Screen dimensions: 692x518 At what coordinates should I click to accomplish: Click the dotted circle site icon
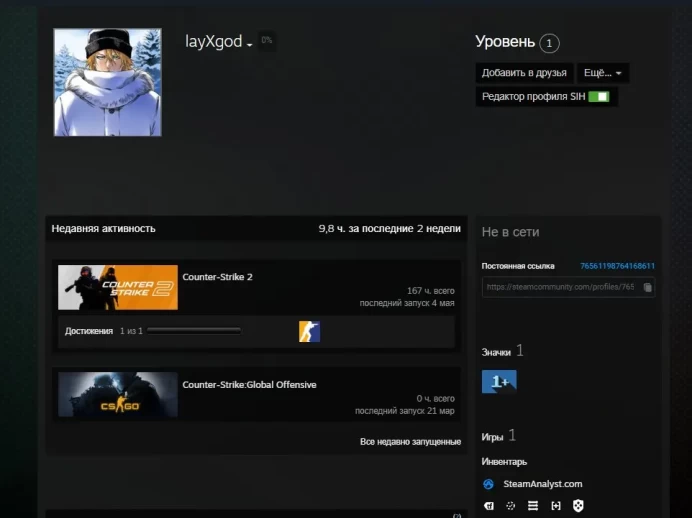click(x=511, y=506)
